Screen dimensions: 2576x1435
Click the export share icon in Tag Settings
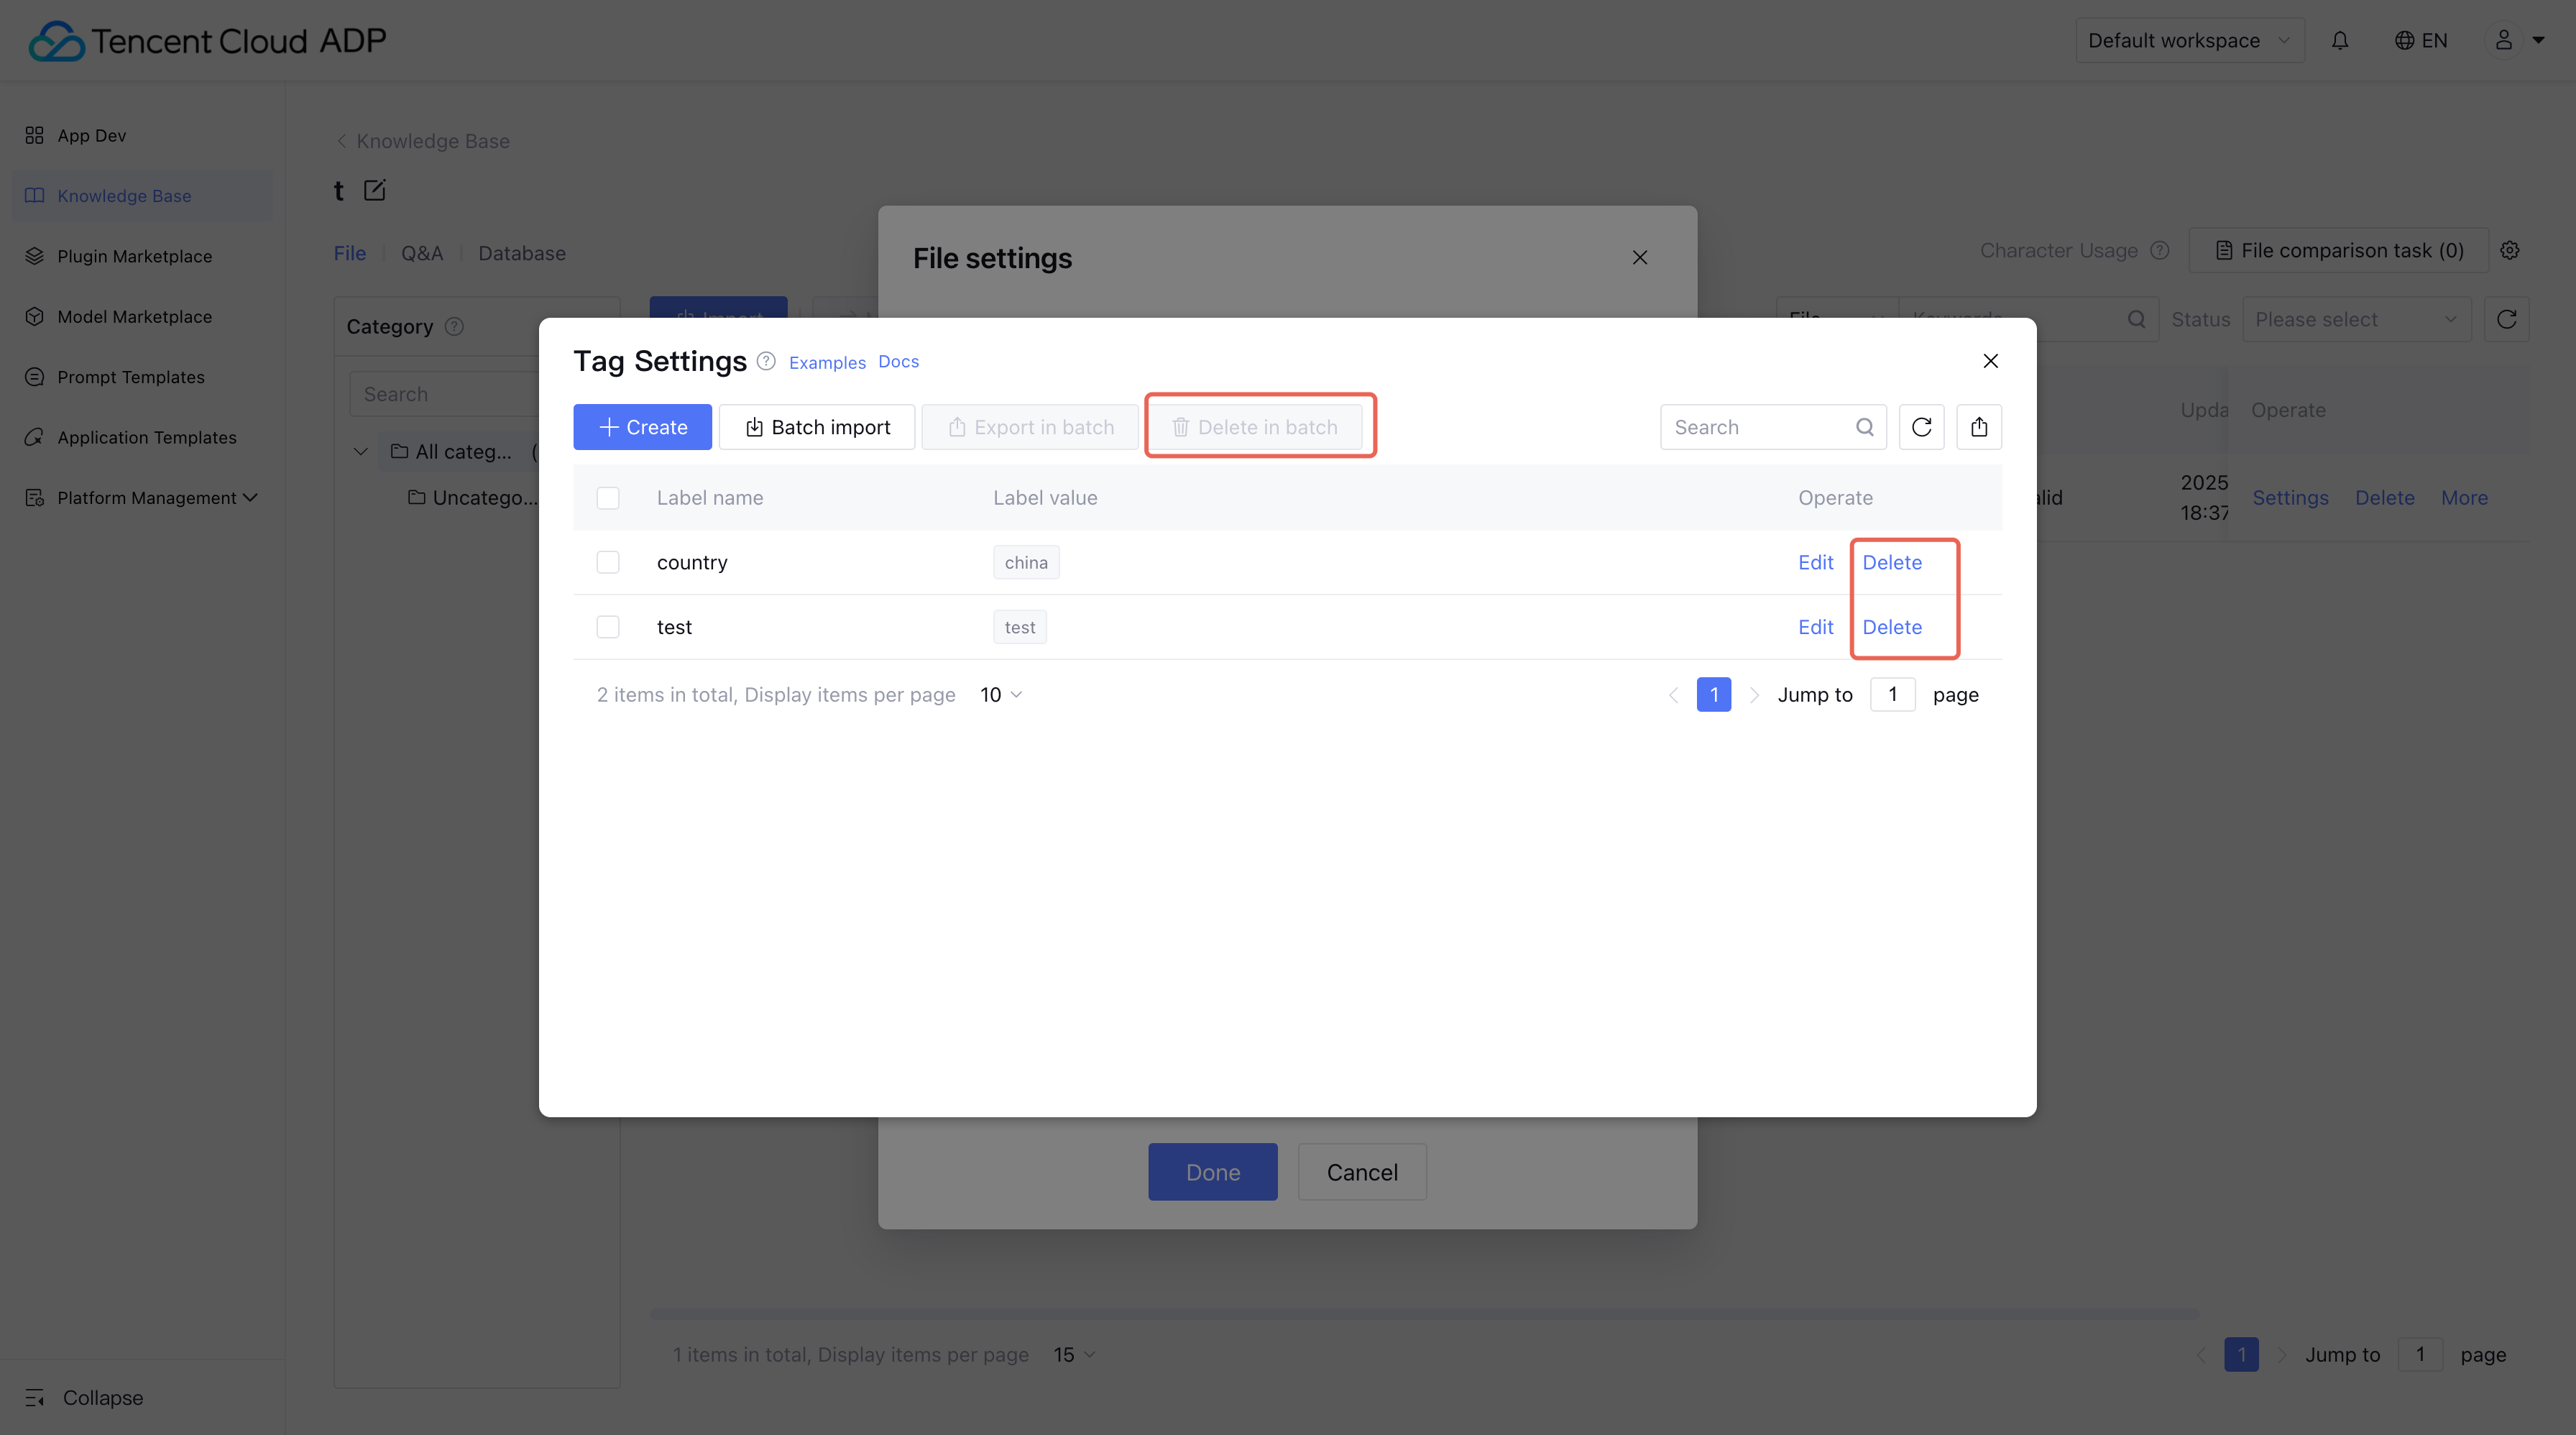pos(1979,427)
